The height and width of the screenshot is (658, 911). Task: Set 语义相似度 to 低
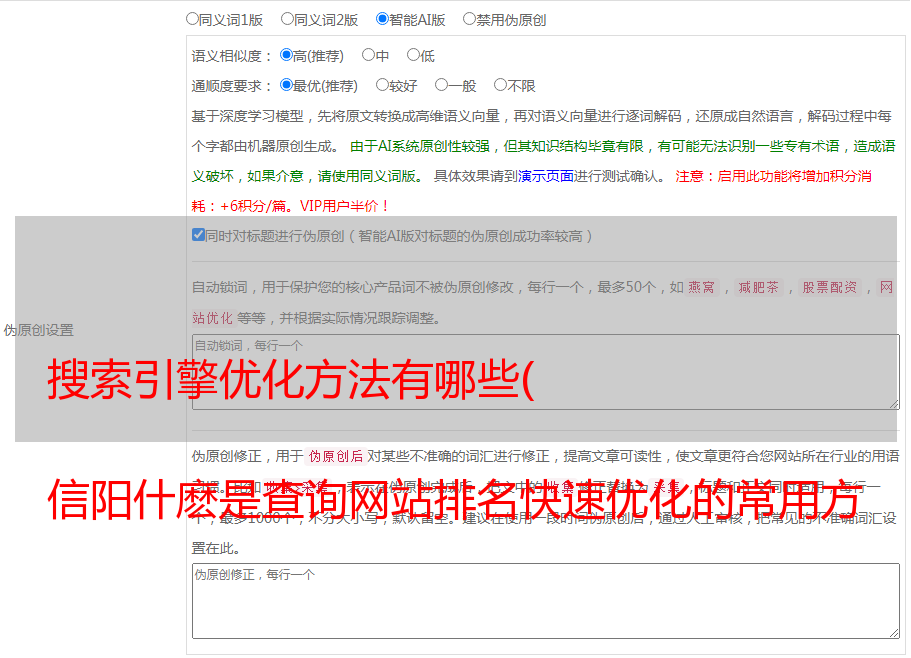[x=413, y=55]
